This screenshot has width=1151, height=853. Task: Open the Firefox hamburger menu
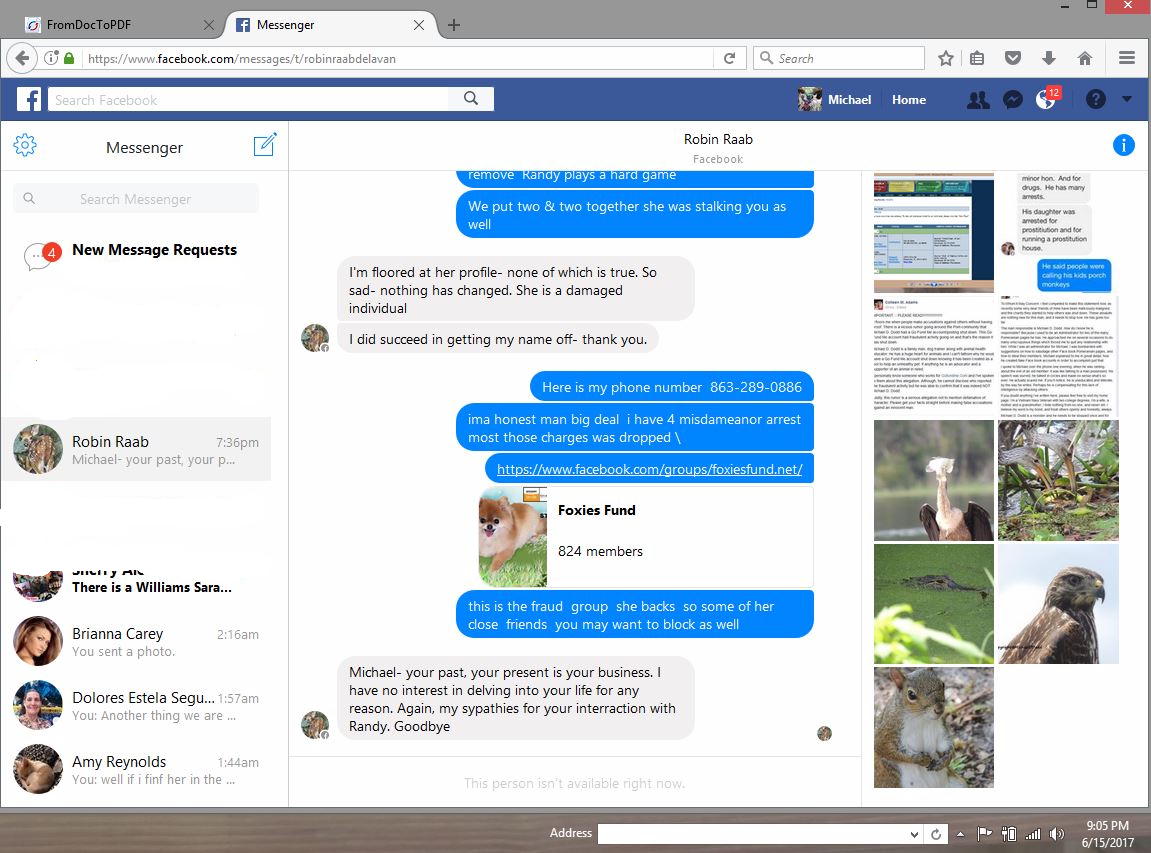1127,58
